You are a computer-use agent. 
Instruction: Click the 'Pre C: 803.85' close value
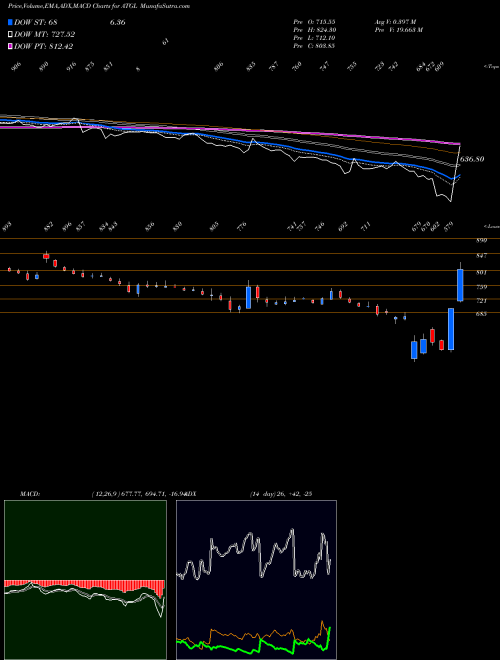314,45
